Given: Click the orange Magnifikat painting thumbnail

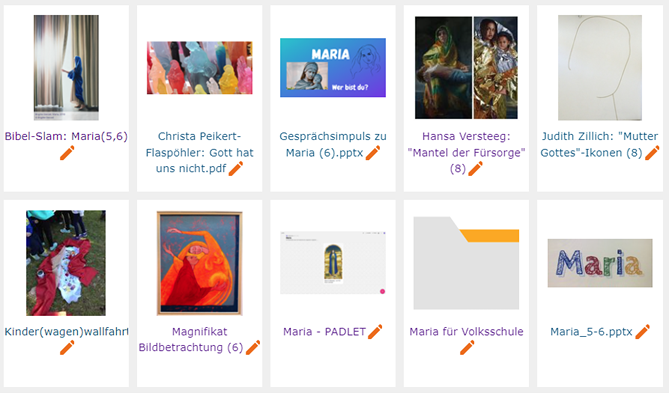Looking at the screenshot, I should (200, 263).
